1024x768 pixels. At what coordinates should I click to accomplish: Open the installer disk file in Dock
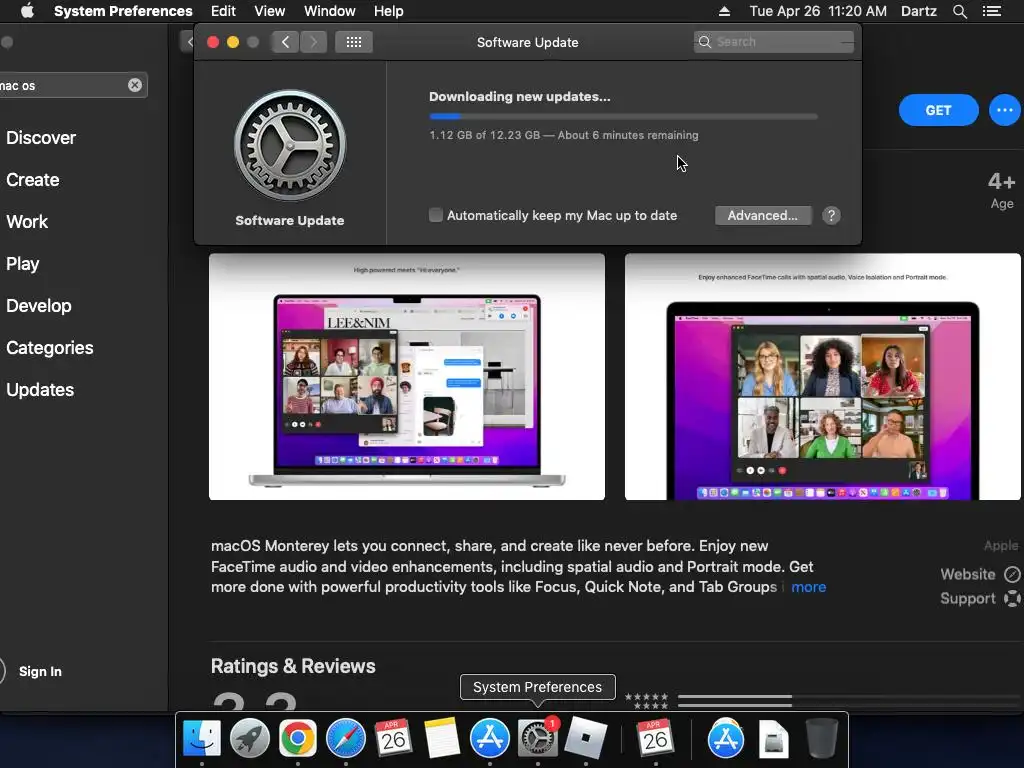(774, 739)
